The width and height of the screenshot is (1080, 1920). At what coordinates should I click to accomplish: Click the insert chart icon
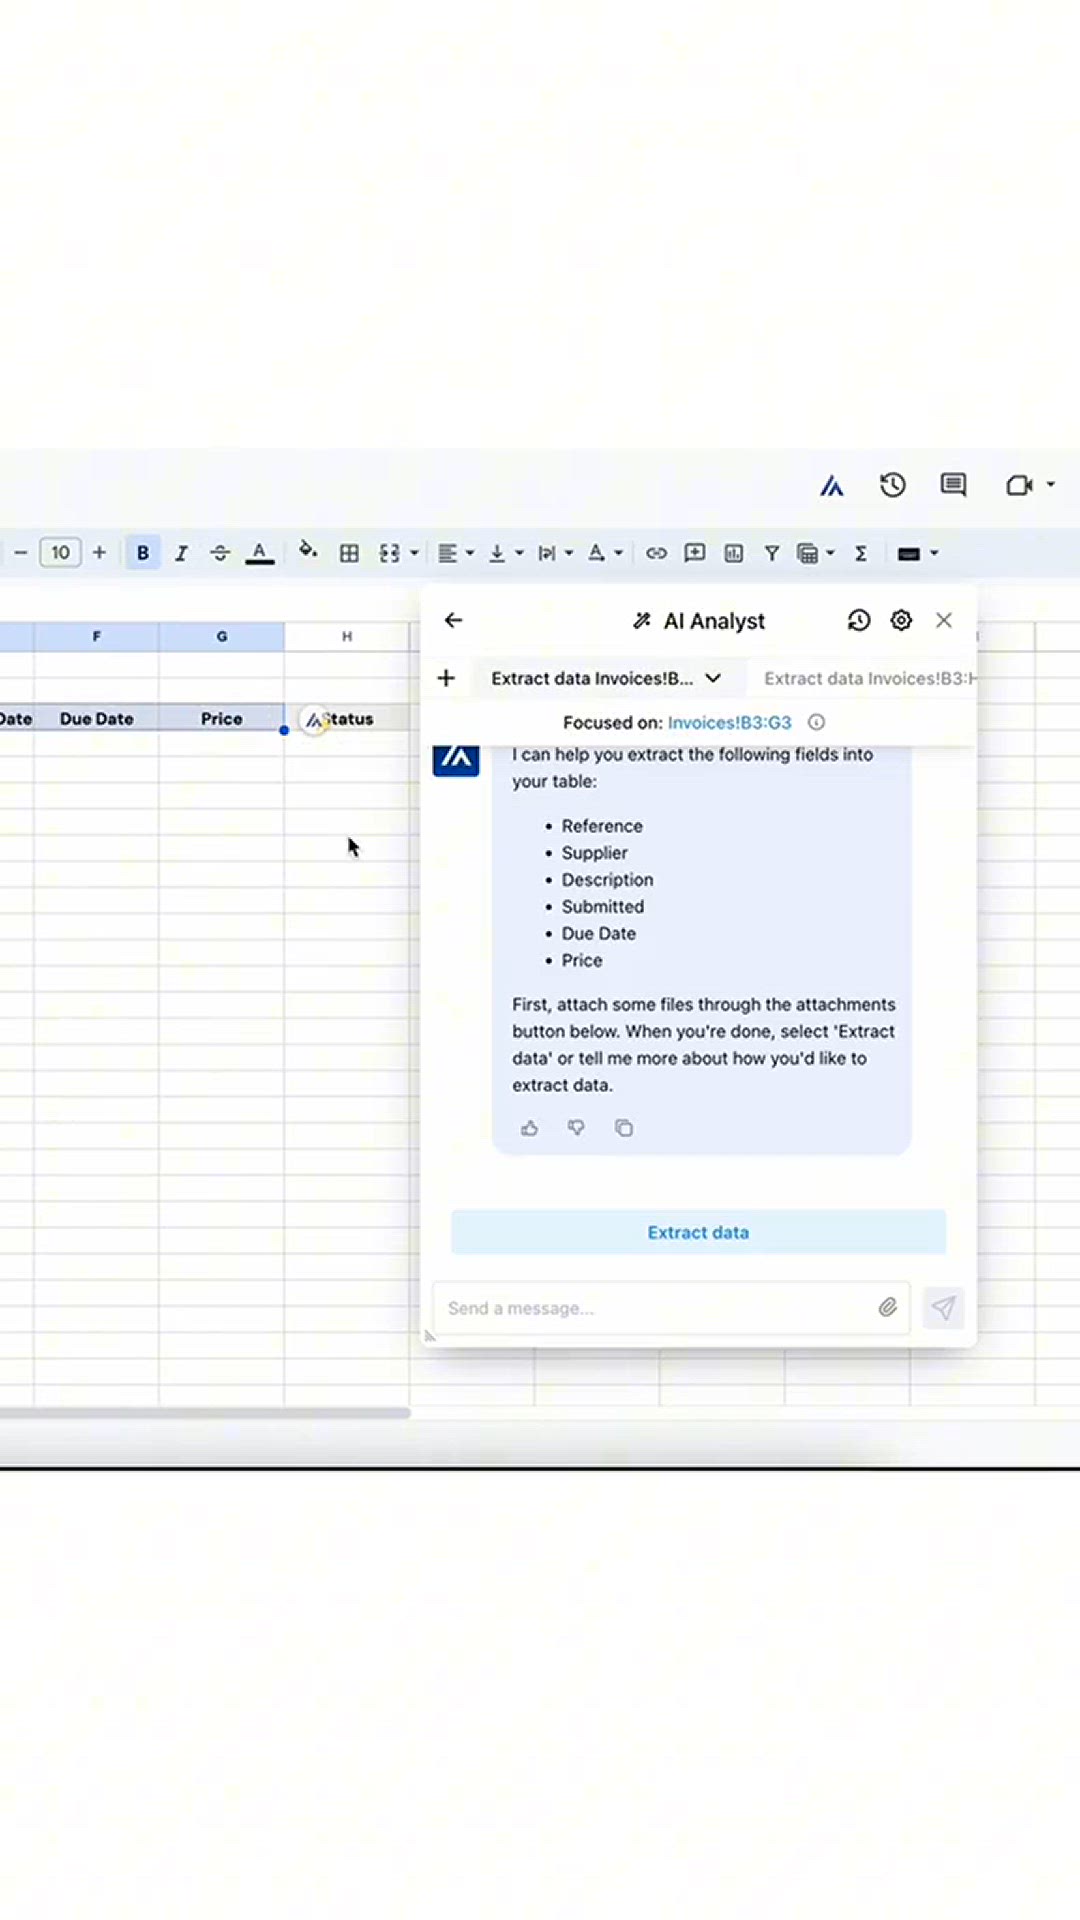[x=733, y=553]
